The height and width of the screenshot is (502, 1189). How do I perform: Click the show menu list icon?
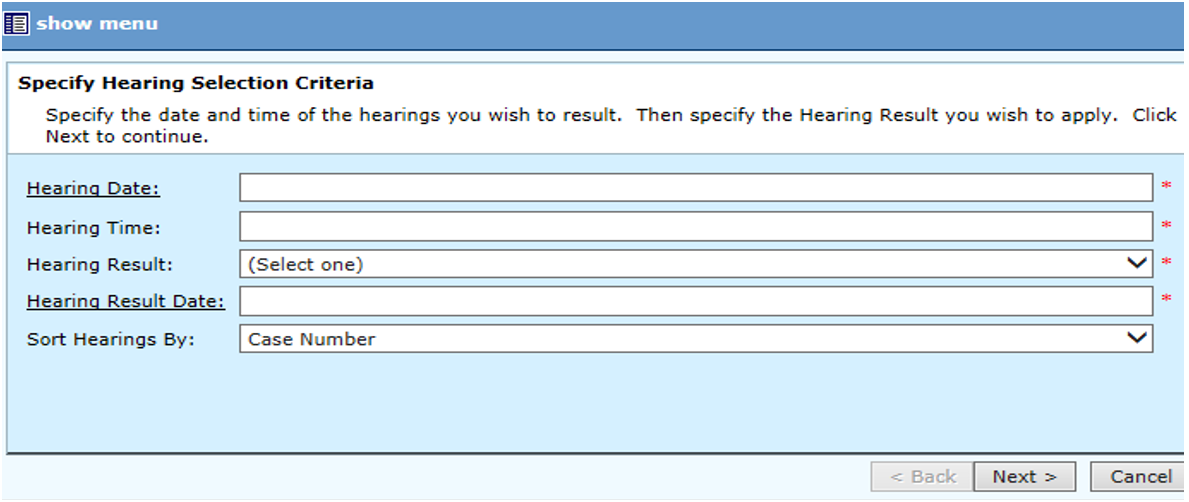(17, 23)
